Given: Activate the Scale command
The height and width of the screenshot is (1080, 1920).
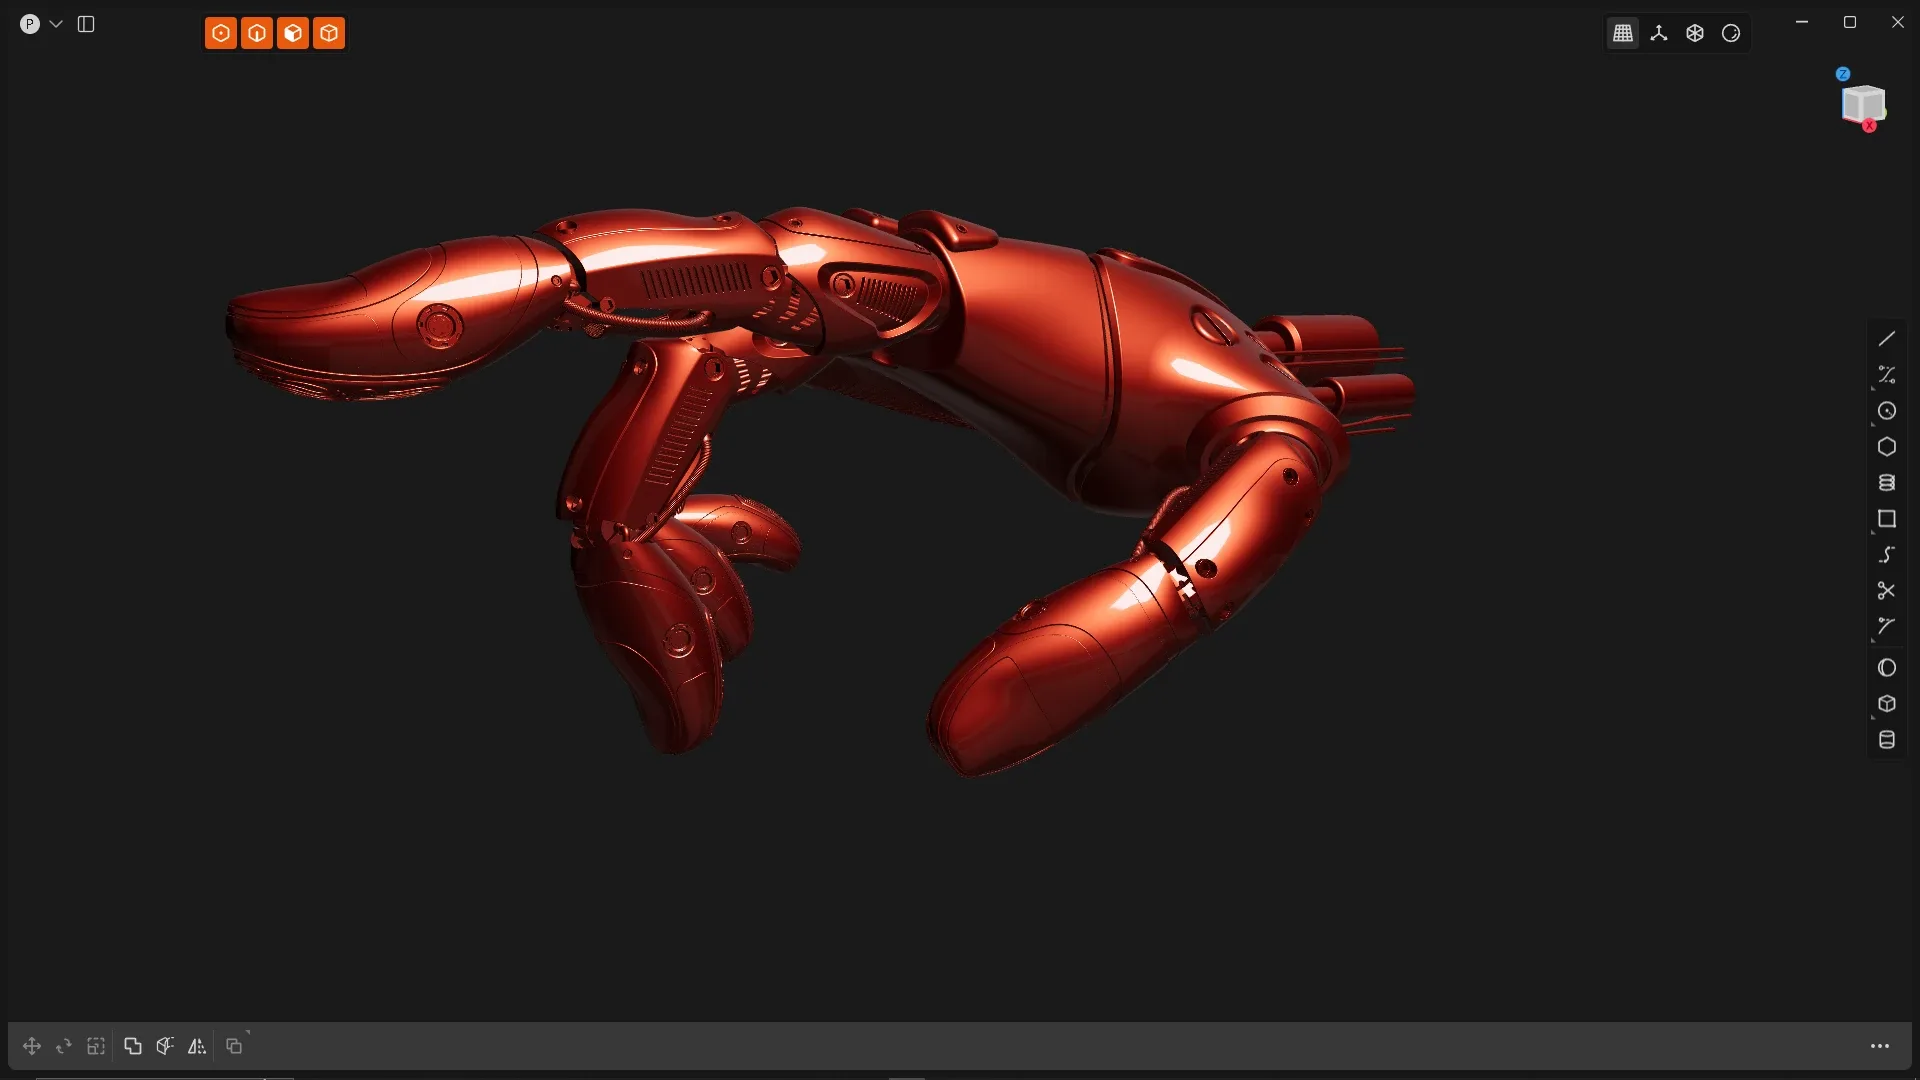Looking at the screenshot, I should 96,1046.
